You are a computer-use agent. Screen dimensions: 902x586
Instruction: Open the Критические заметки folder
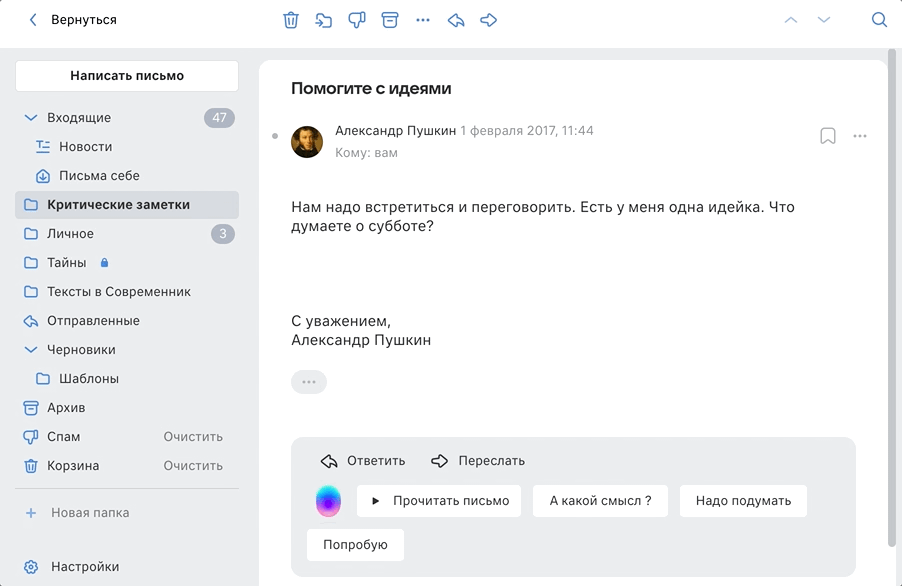[127, 205]
